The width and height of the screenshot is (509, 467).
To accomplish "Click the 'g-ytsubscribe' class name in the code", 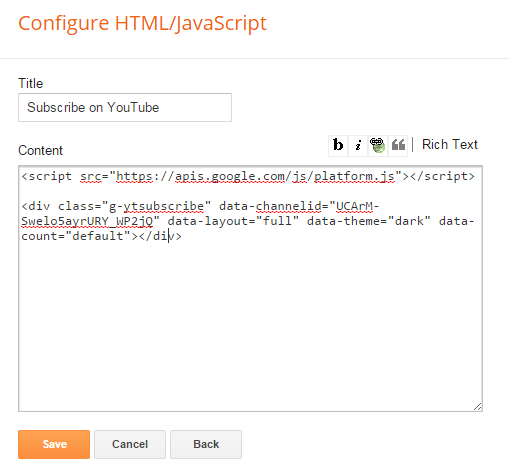I will point(156,206).
